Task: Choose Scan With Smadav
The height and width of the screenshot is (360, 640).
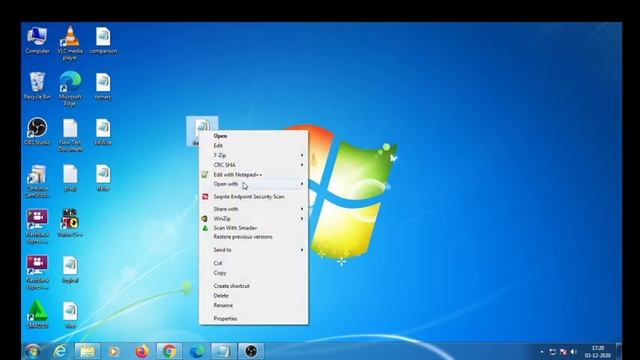Action: click(x=253, y=228)
